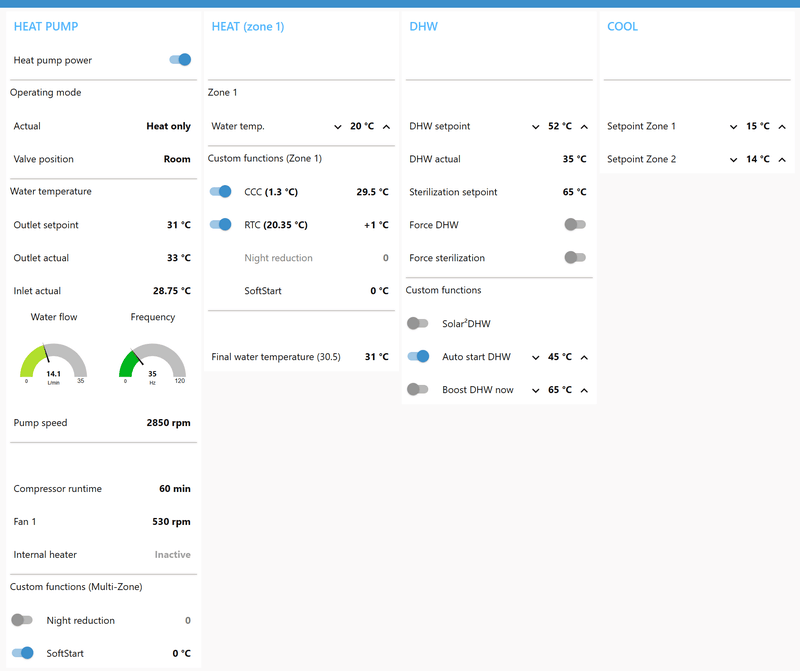The width and height of the screenshot is (800, 671).
Task: Lower the cooling Setpoint Zone 2
Action: [733, 160]
